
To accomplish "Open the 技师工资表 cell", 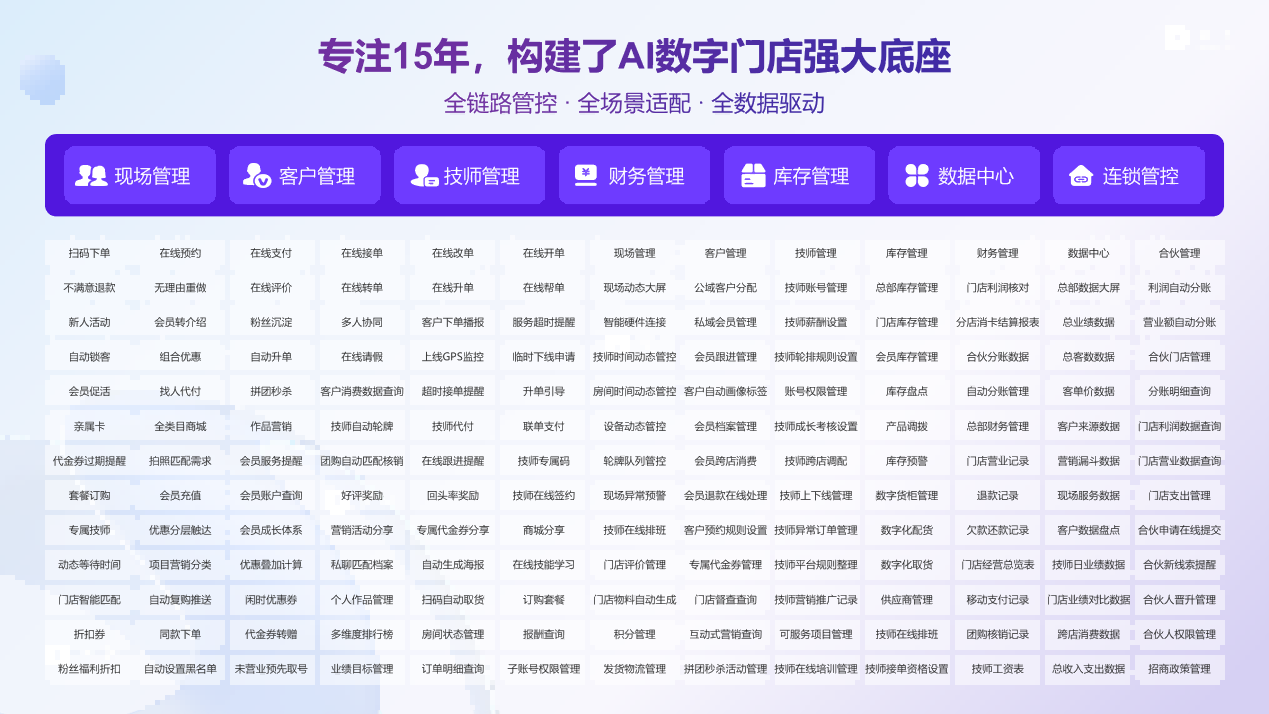I will tap(997, 669).
